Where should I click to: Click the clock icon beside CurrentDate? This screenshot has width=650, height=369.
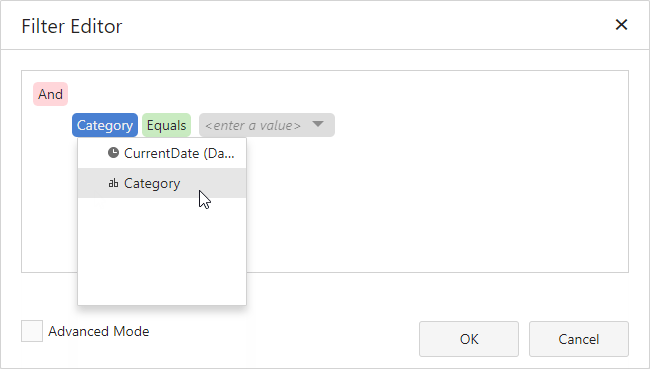[113, 153]
